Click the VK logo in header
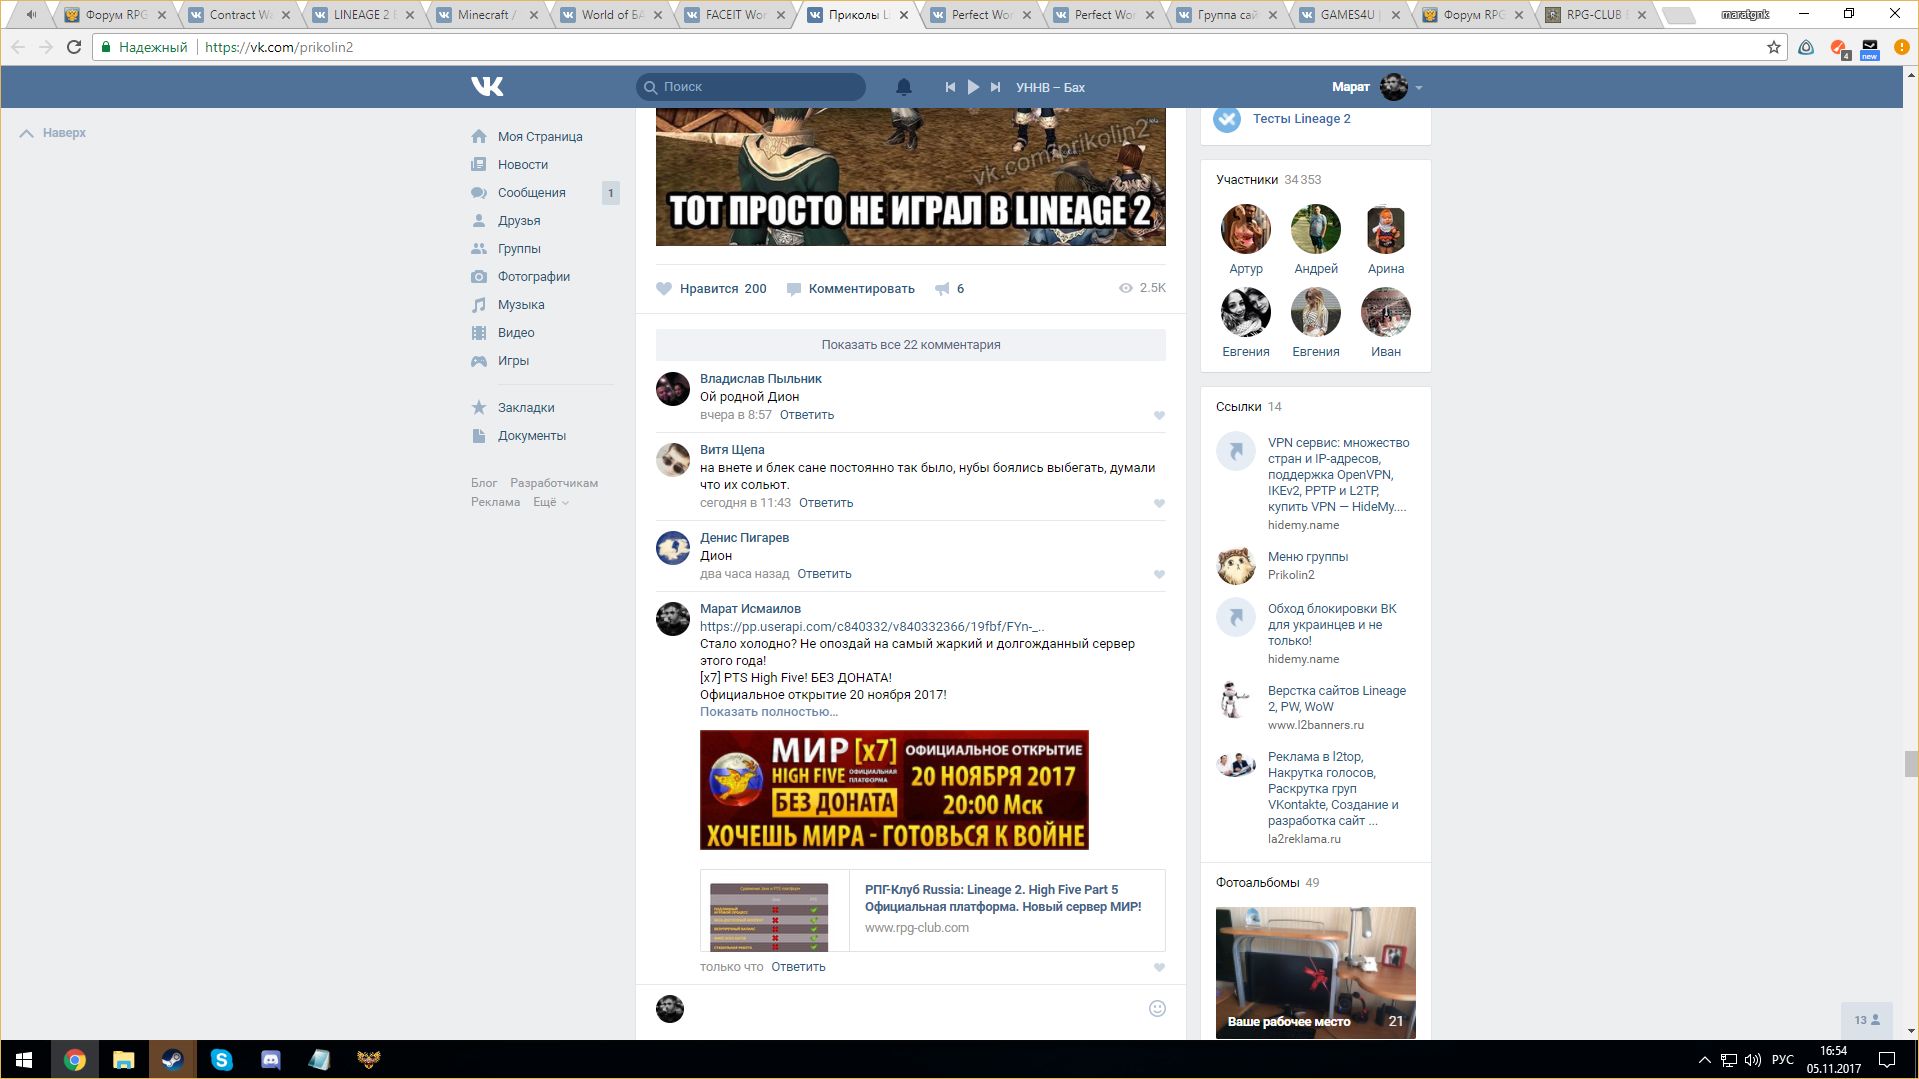Screen dimensions: 1919x1079 tap(487, 87)
